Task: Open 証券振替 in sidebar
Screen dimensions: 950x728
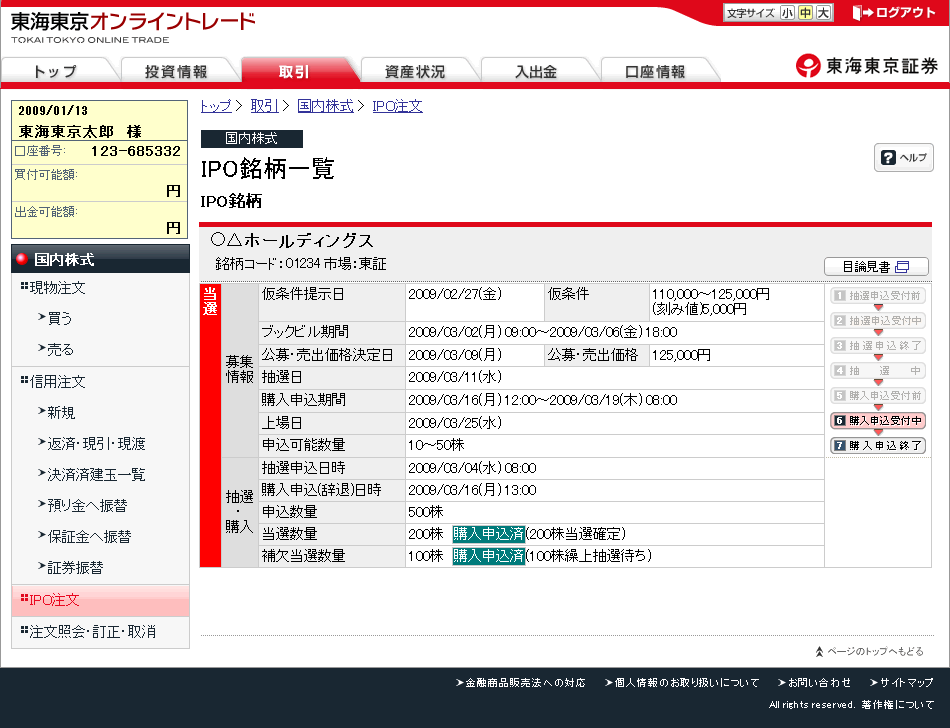Action: point(75,568)
